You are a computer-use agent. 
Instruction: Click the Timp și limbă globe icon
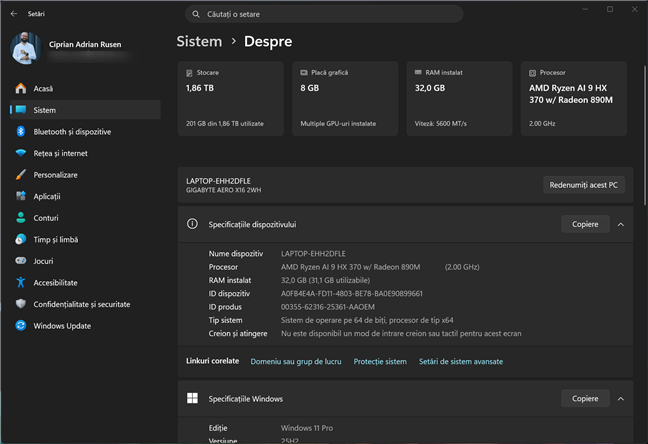21,239
